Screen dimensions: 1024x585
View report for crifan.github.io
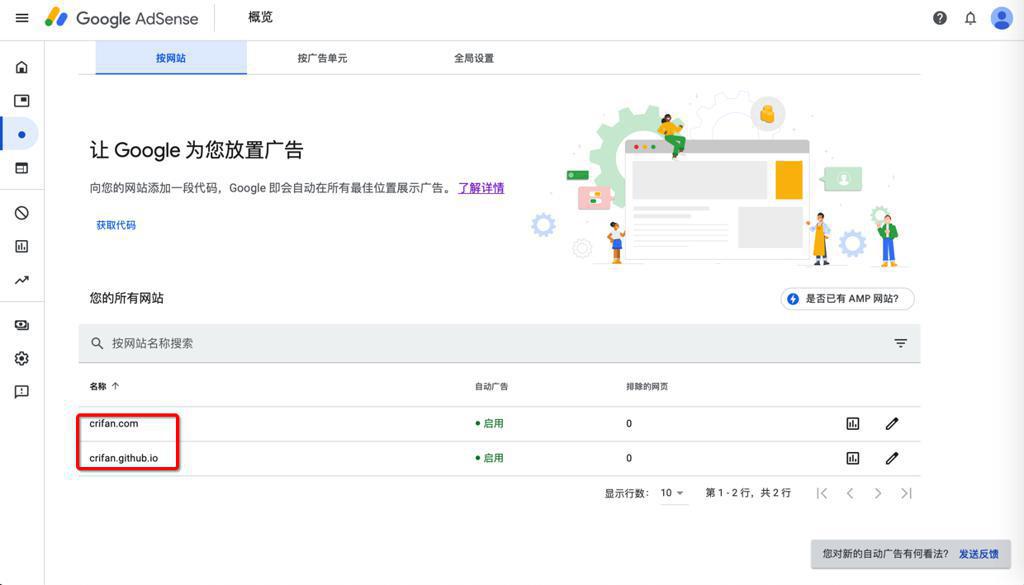point(853,458)
